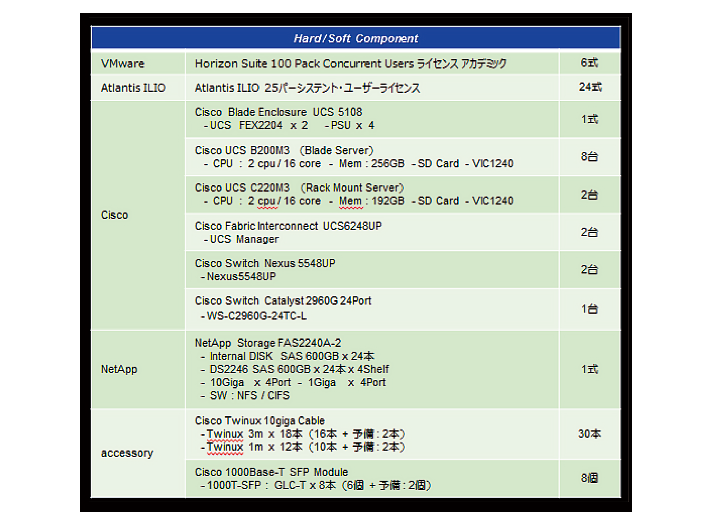
Task: Select the Atlantis ILIO 25 license description
Action: tap(307, 88)
